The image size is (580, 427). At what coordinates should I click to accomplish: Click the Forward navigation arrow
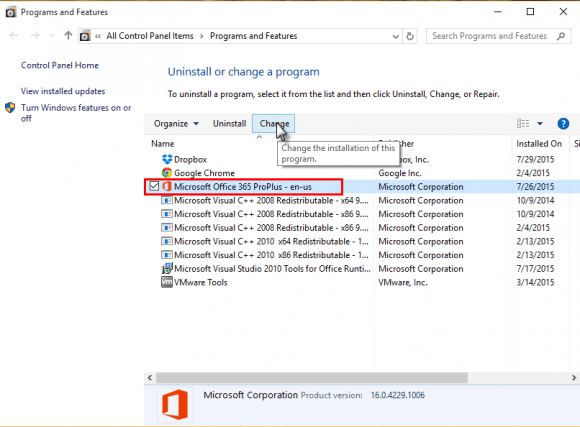[35, 36]
